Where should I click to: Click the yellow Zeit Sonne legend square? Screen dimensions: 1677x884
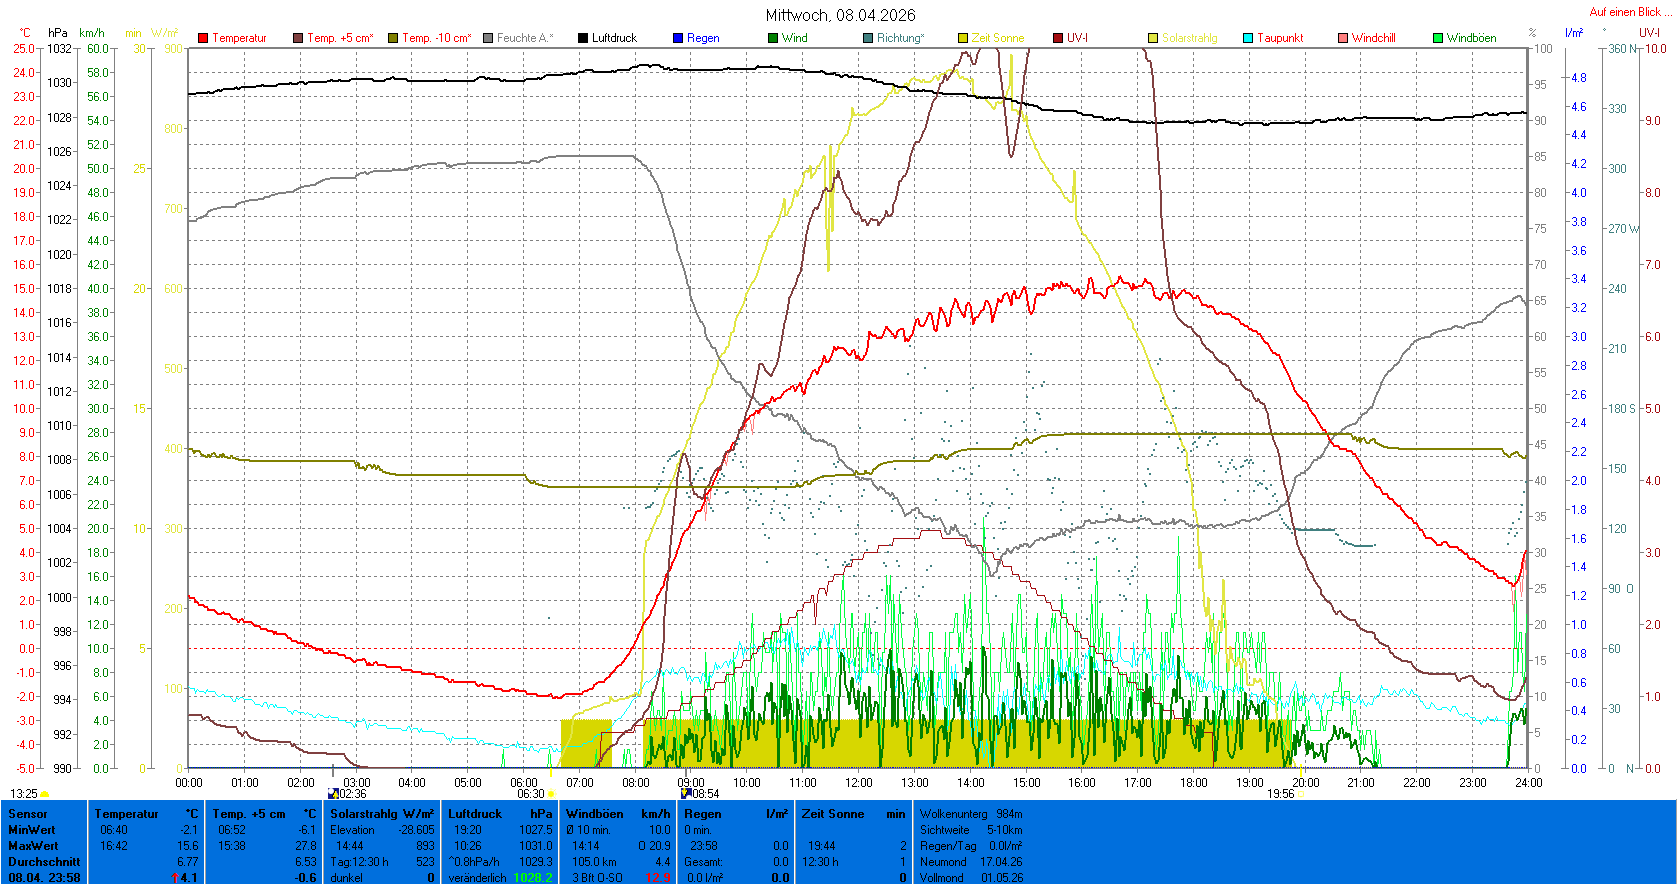coord(963,38)
